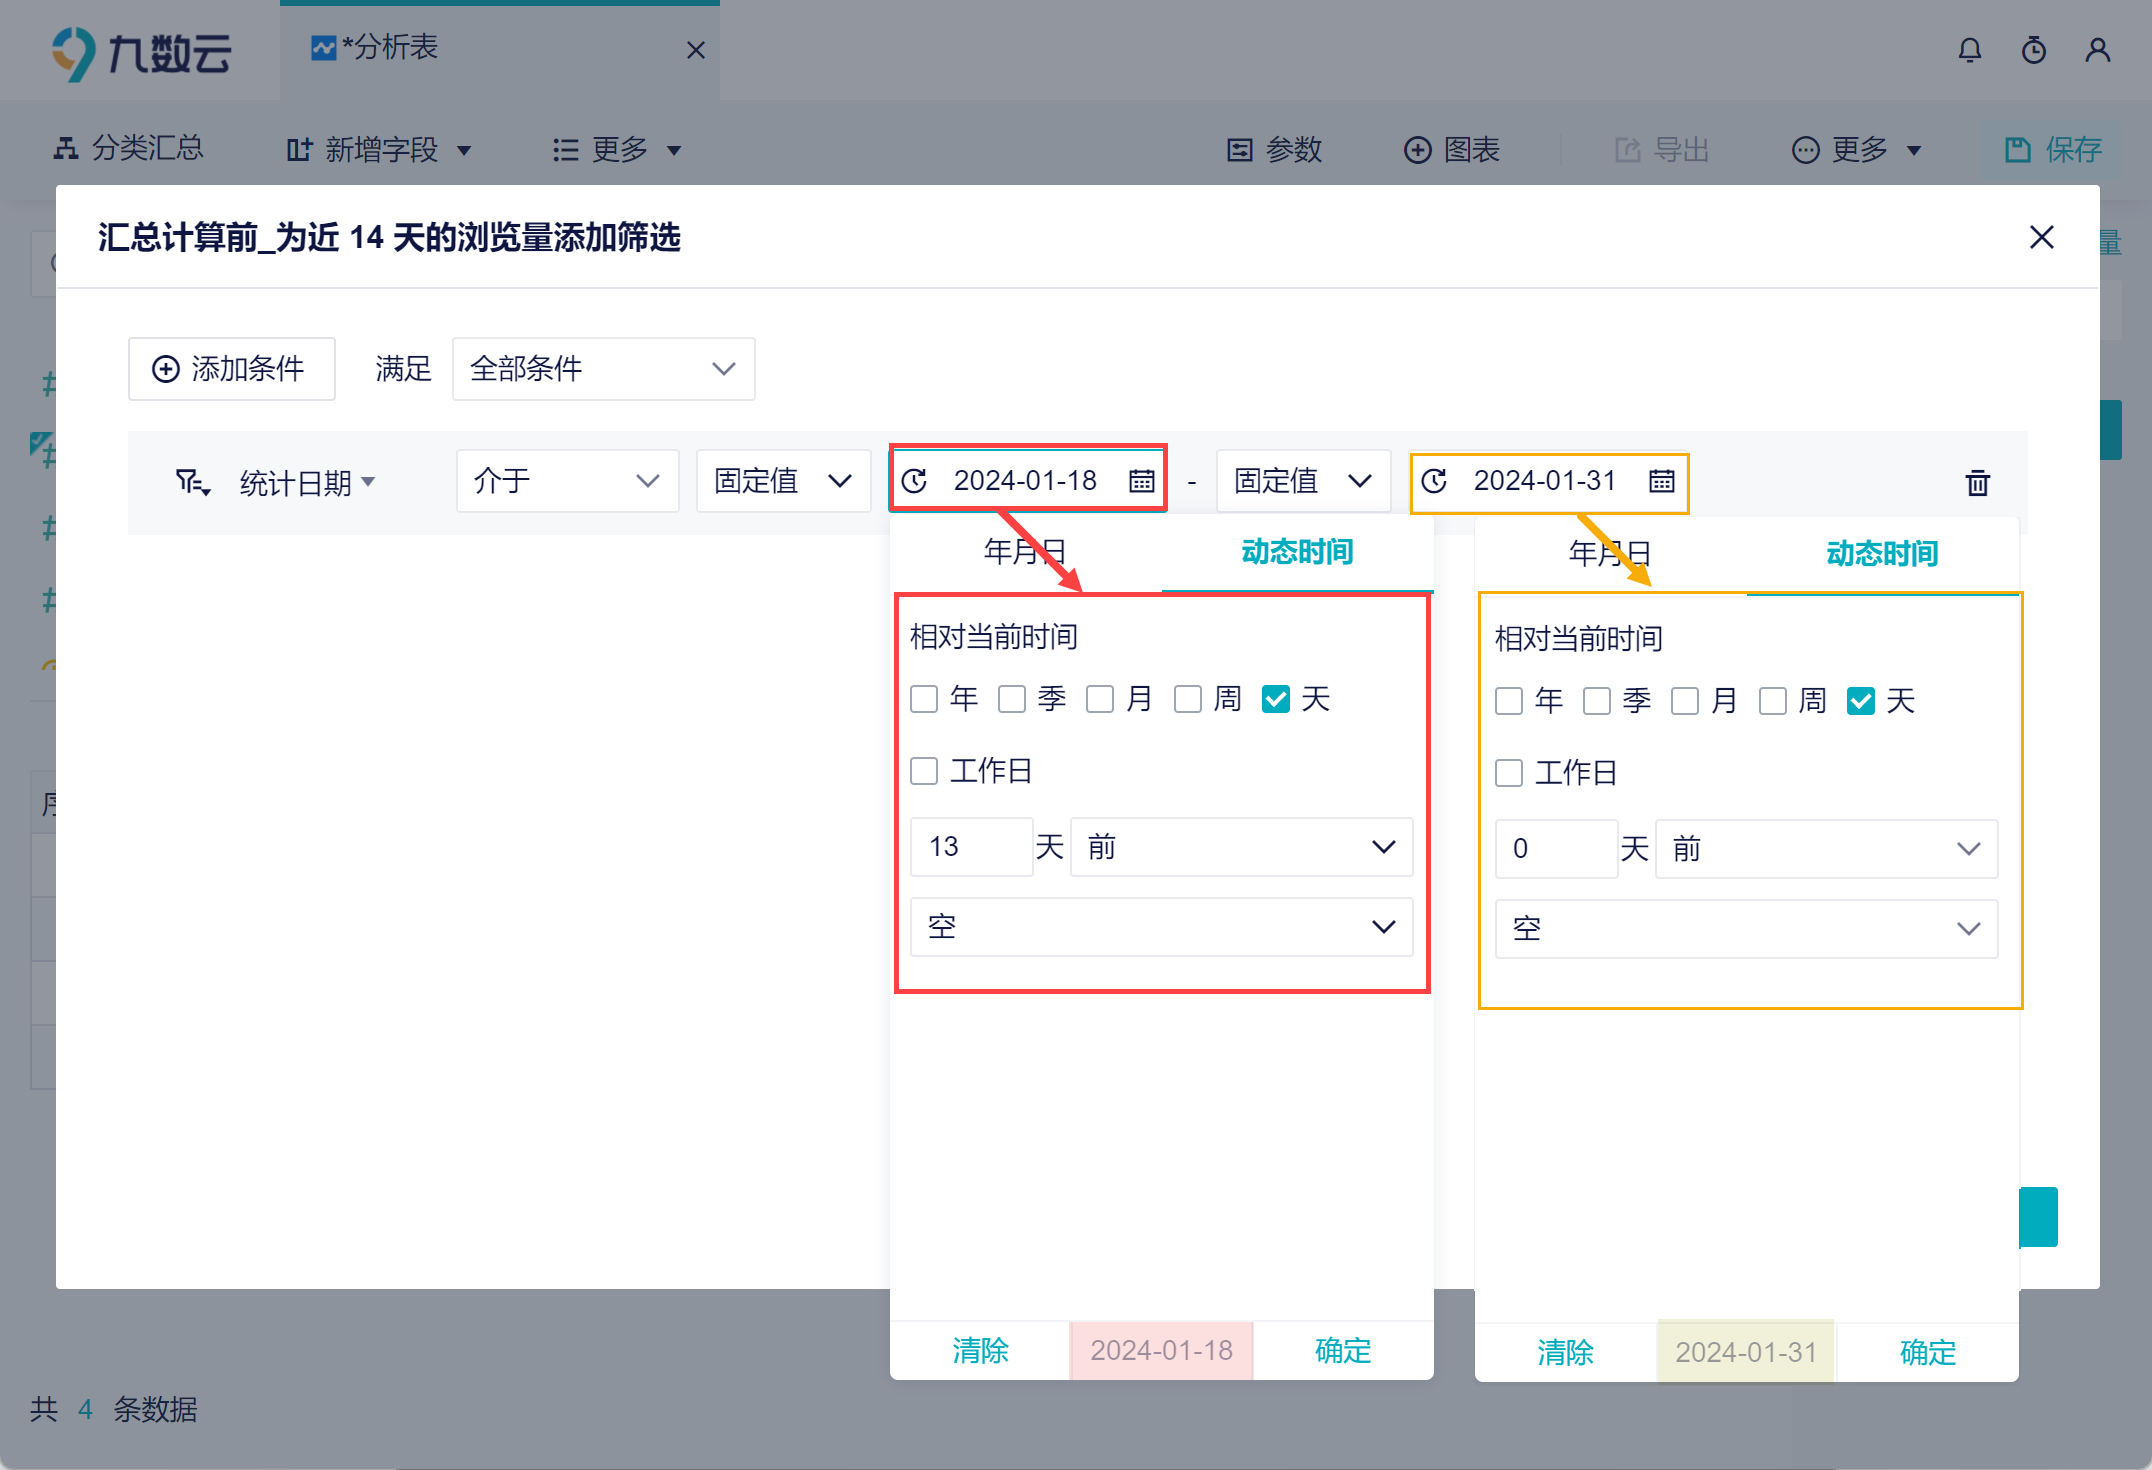Click the input field showing 13 days
The image size is (2152, 1470).
pyautogui.click(x=970, y=847)
